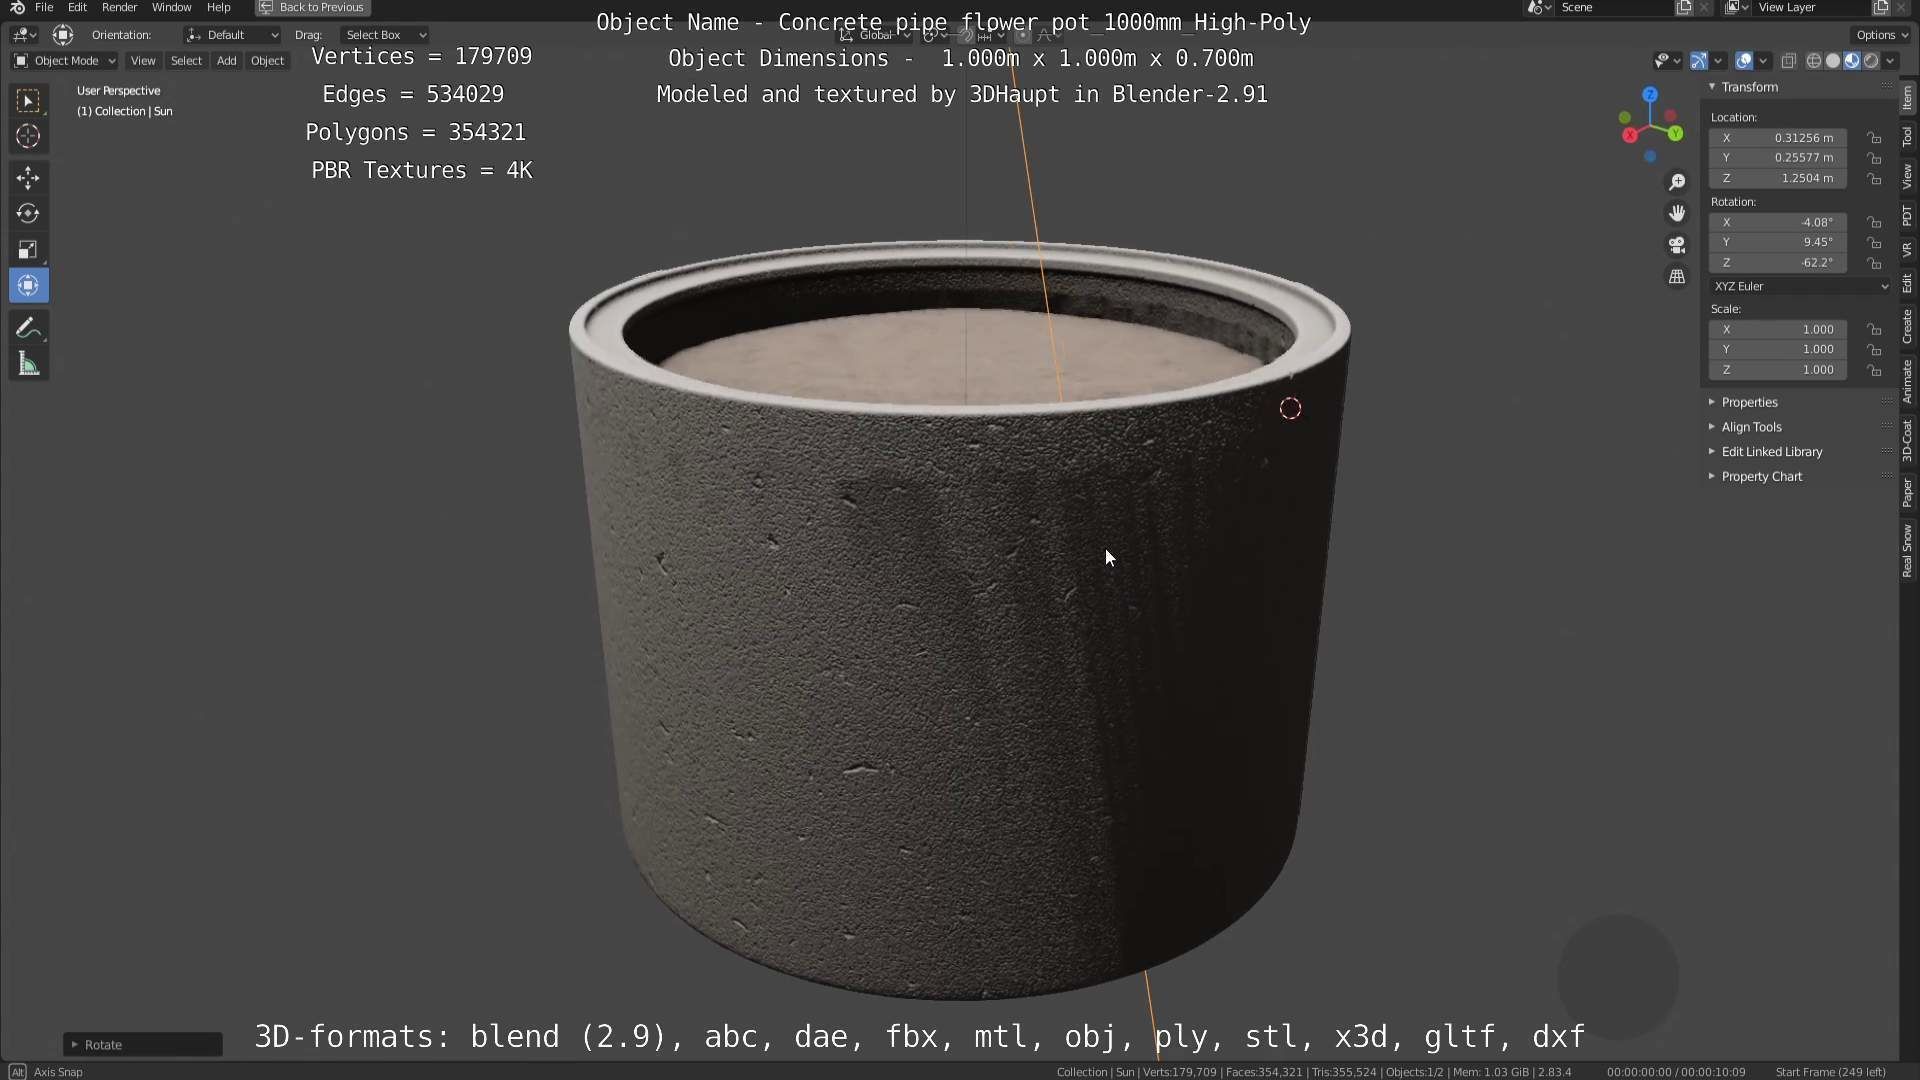This screenshot has width=1920, height=1080.
Task: Open the viewport Select menu
Action: coord(186,61)
